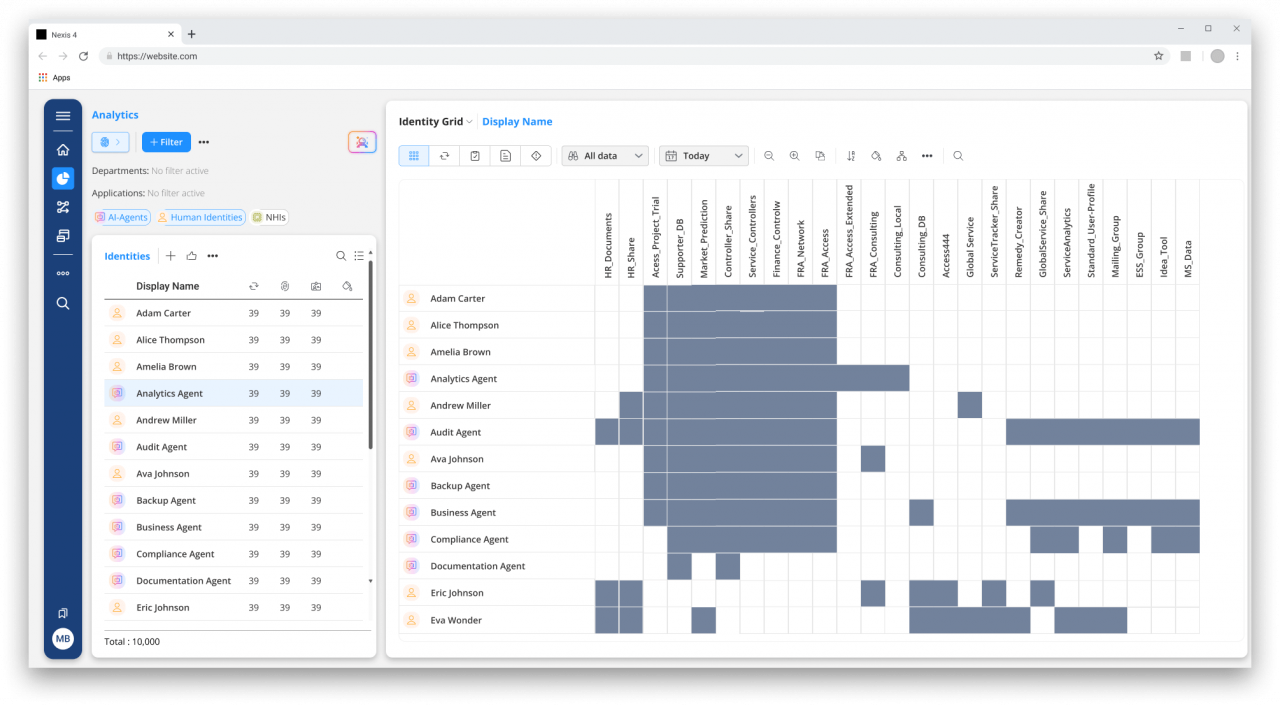
Task: Add identity using plus icon in Identities panel
Action: (170, 256)
